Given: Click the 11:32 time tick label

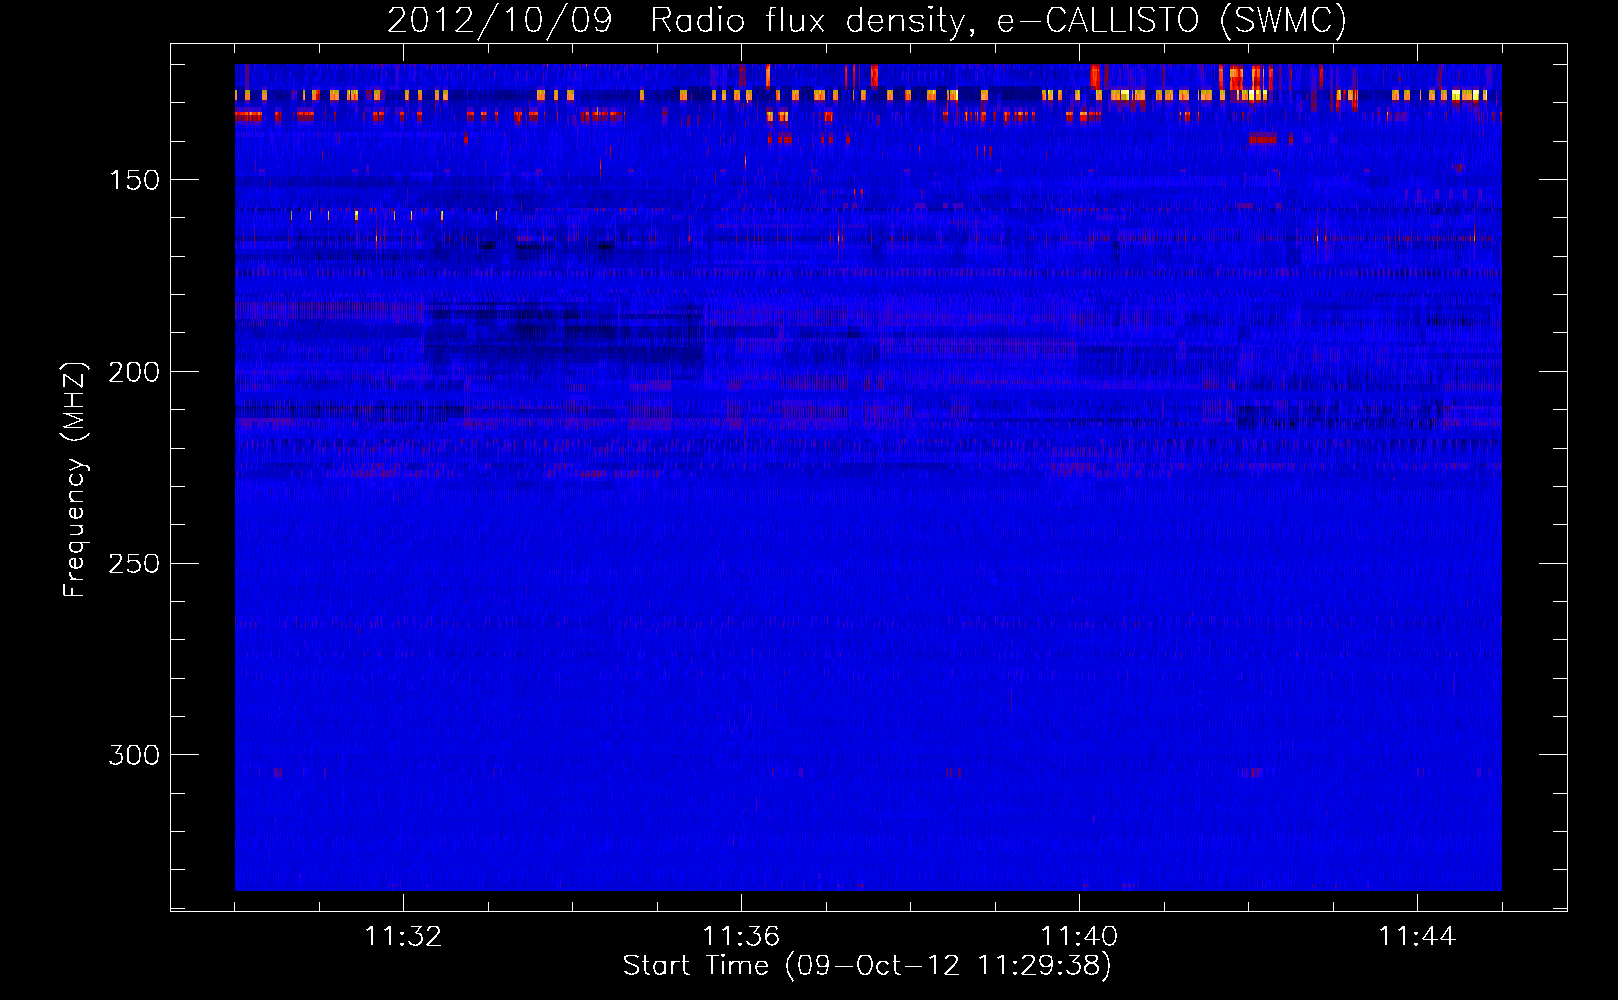Looking at the screenshot, I should (x=403, y=937).
